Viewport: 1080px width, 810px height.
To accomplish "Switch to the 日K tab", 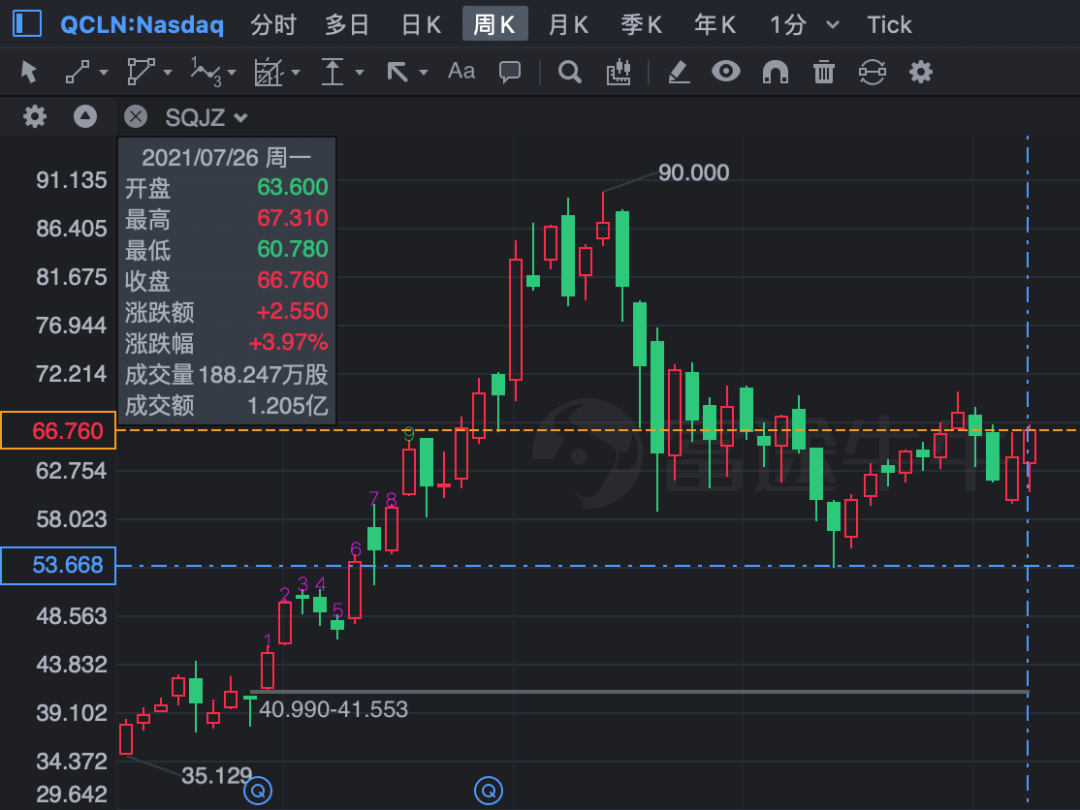I will pyautogui.click(x=420, y=24).
